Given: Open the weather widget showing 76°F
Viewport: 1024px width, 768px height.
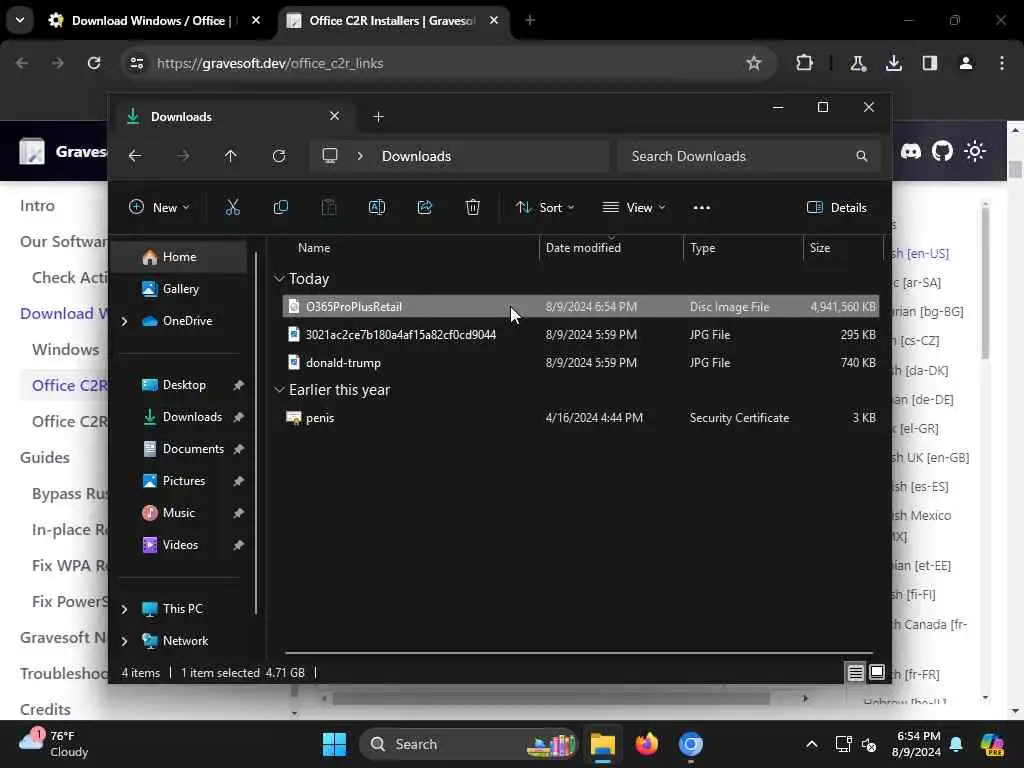Looking at the screenshot, I should click(x=54, y=744).
